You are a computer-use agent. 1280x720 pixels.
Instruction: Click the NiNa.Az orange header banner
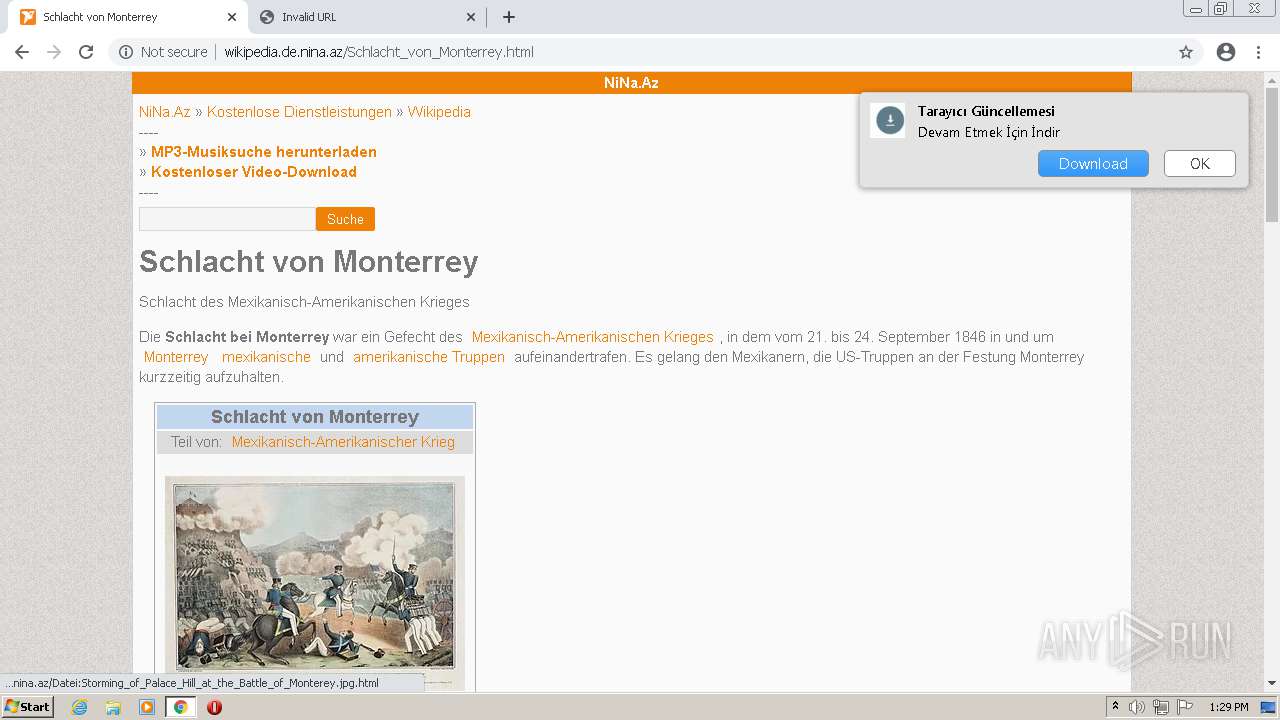point(631,83)
